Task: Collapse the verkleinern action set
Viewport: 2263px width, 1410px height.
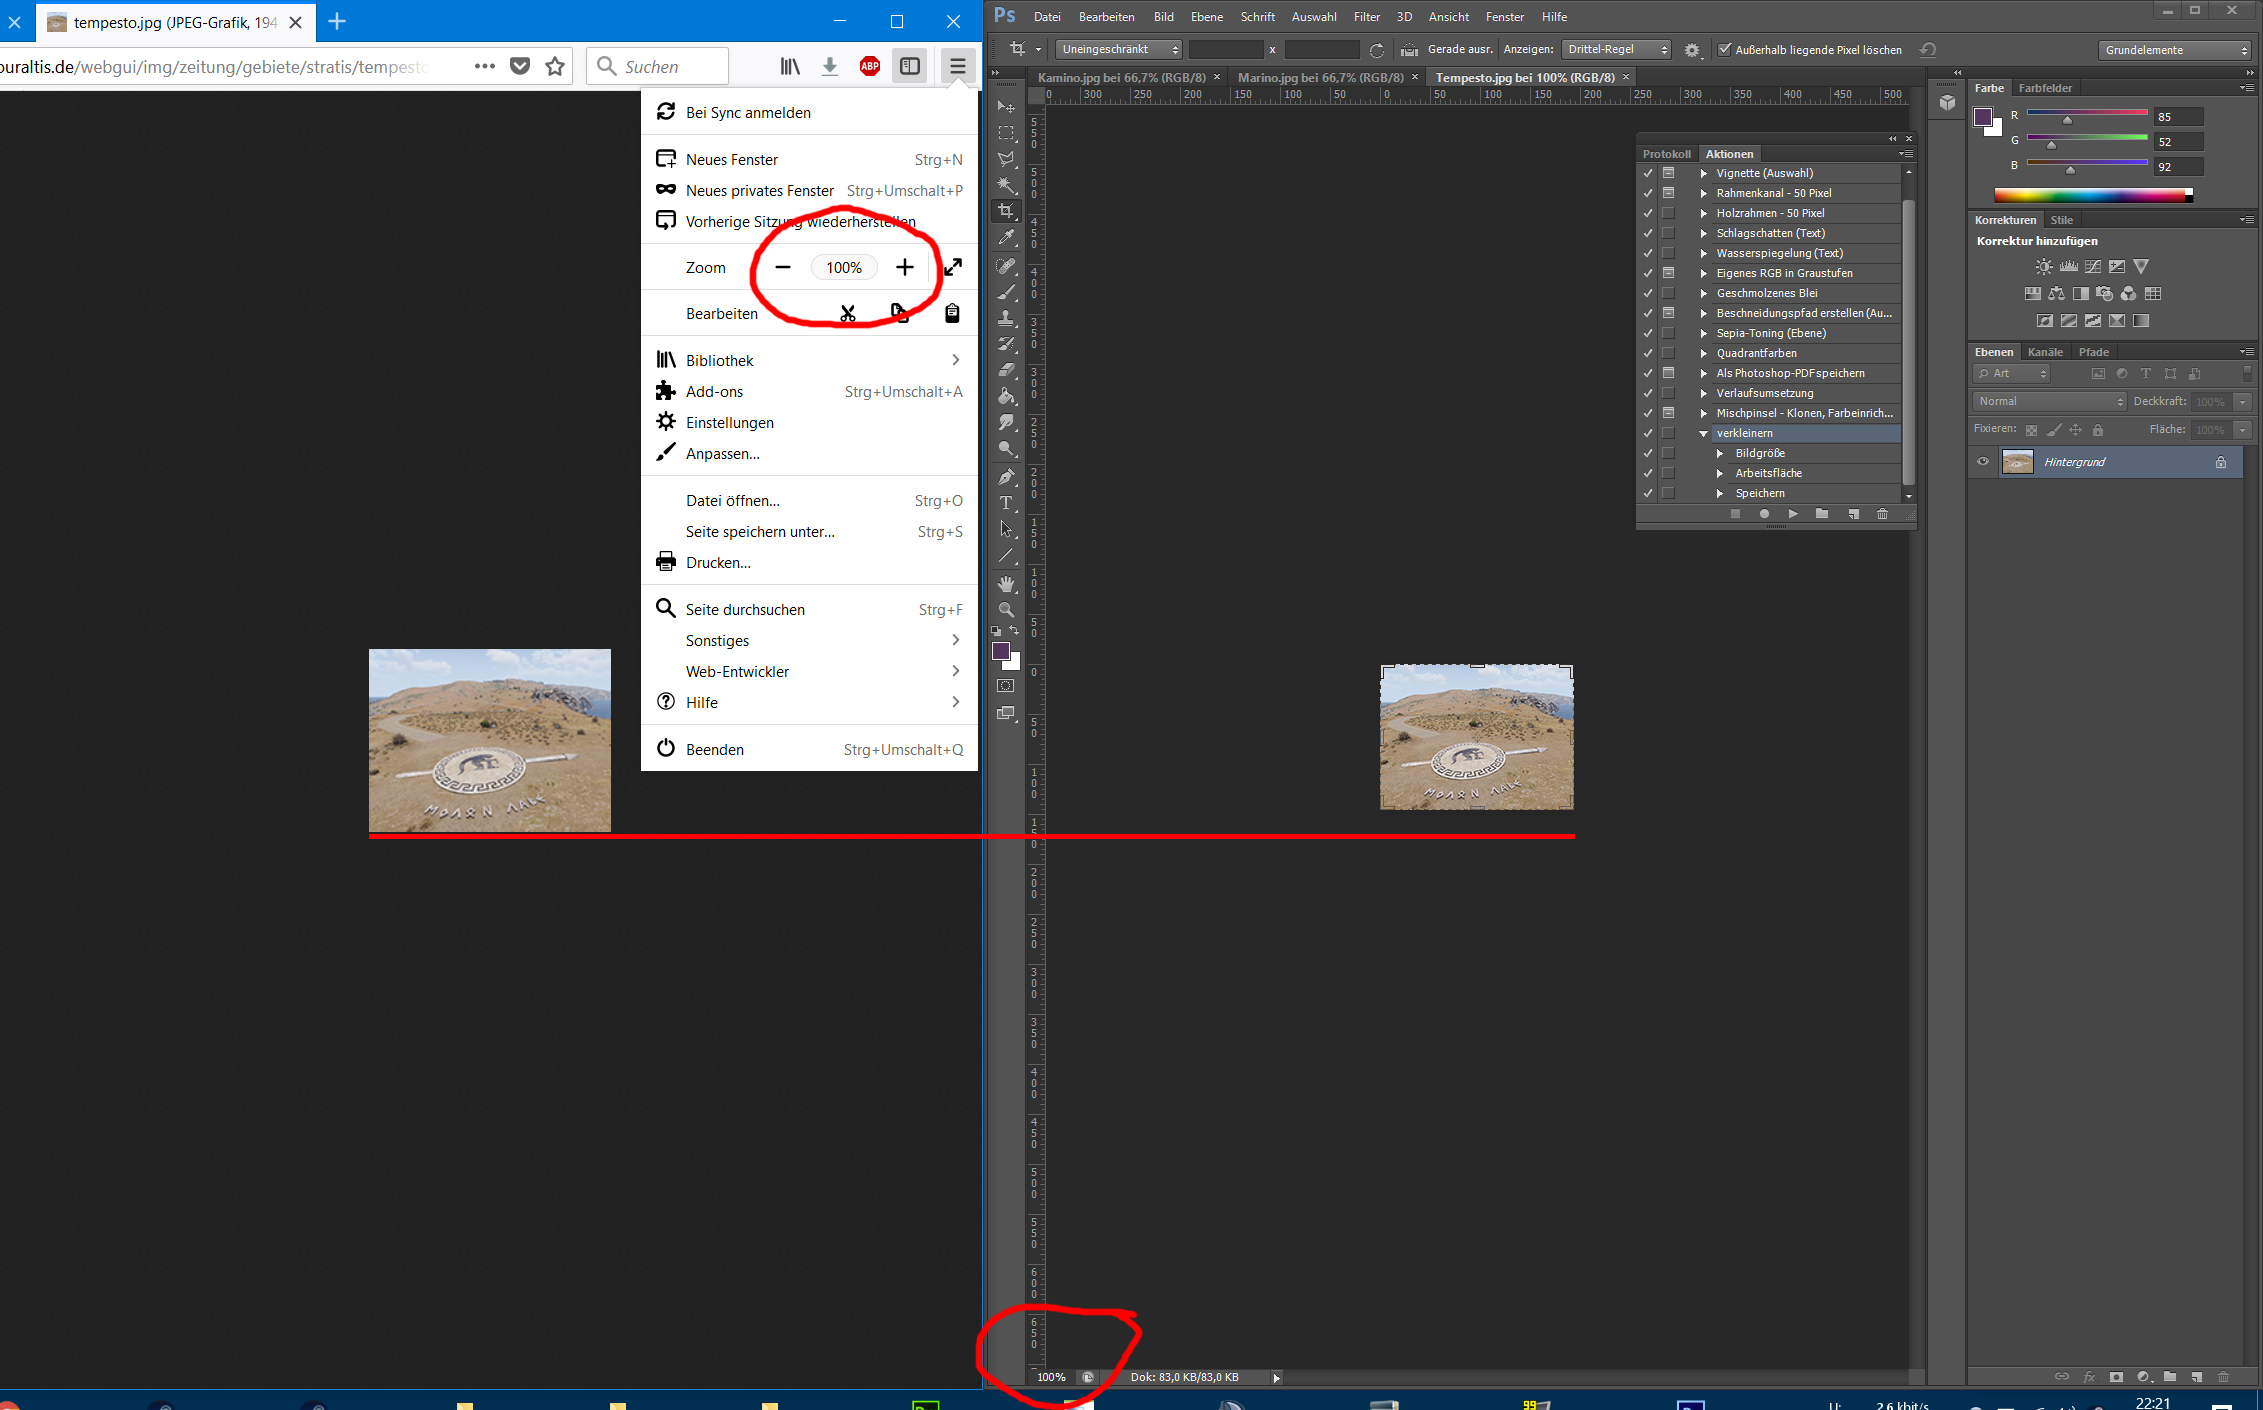Action: coord(1704,433)
